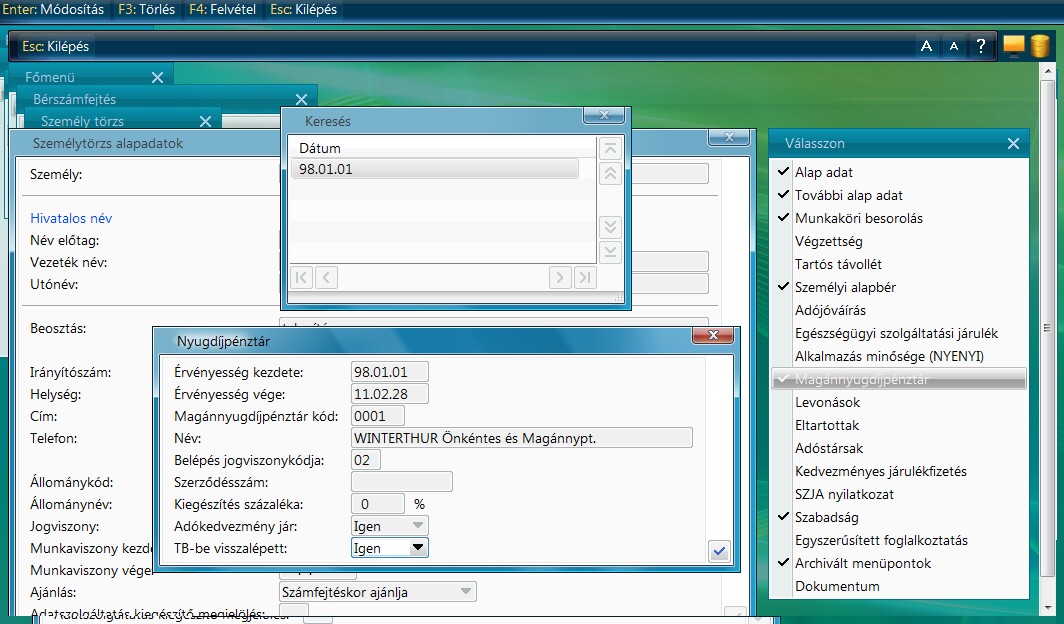Click the Dátum column header
Screen dimensions: 1064x624
[320, 148]
